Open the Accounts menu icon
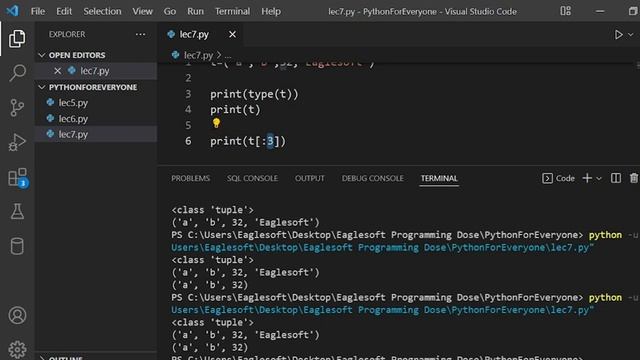This screenshot has height=360, width=640. point(17,316)
